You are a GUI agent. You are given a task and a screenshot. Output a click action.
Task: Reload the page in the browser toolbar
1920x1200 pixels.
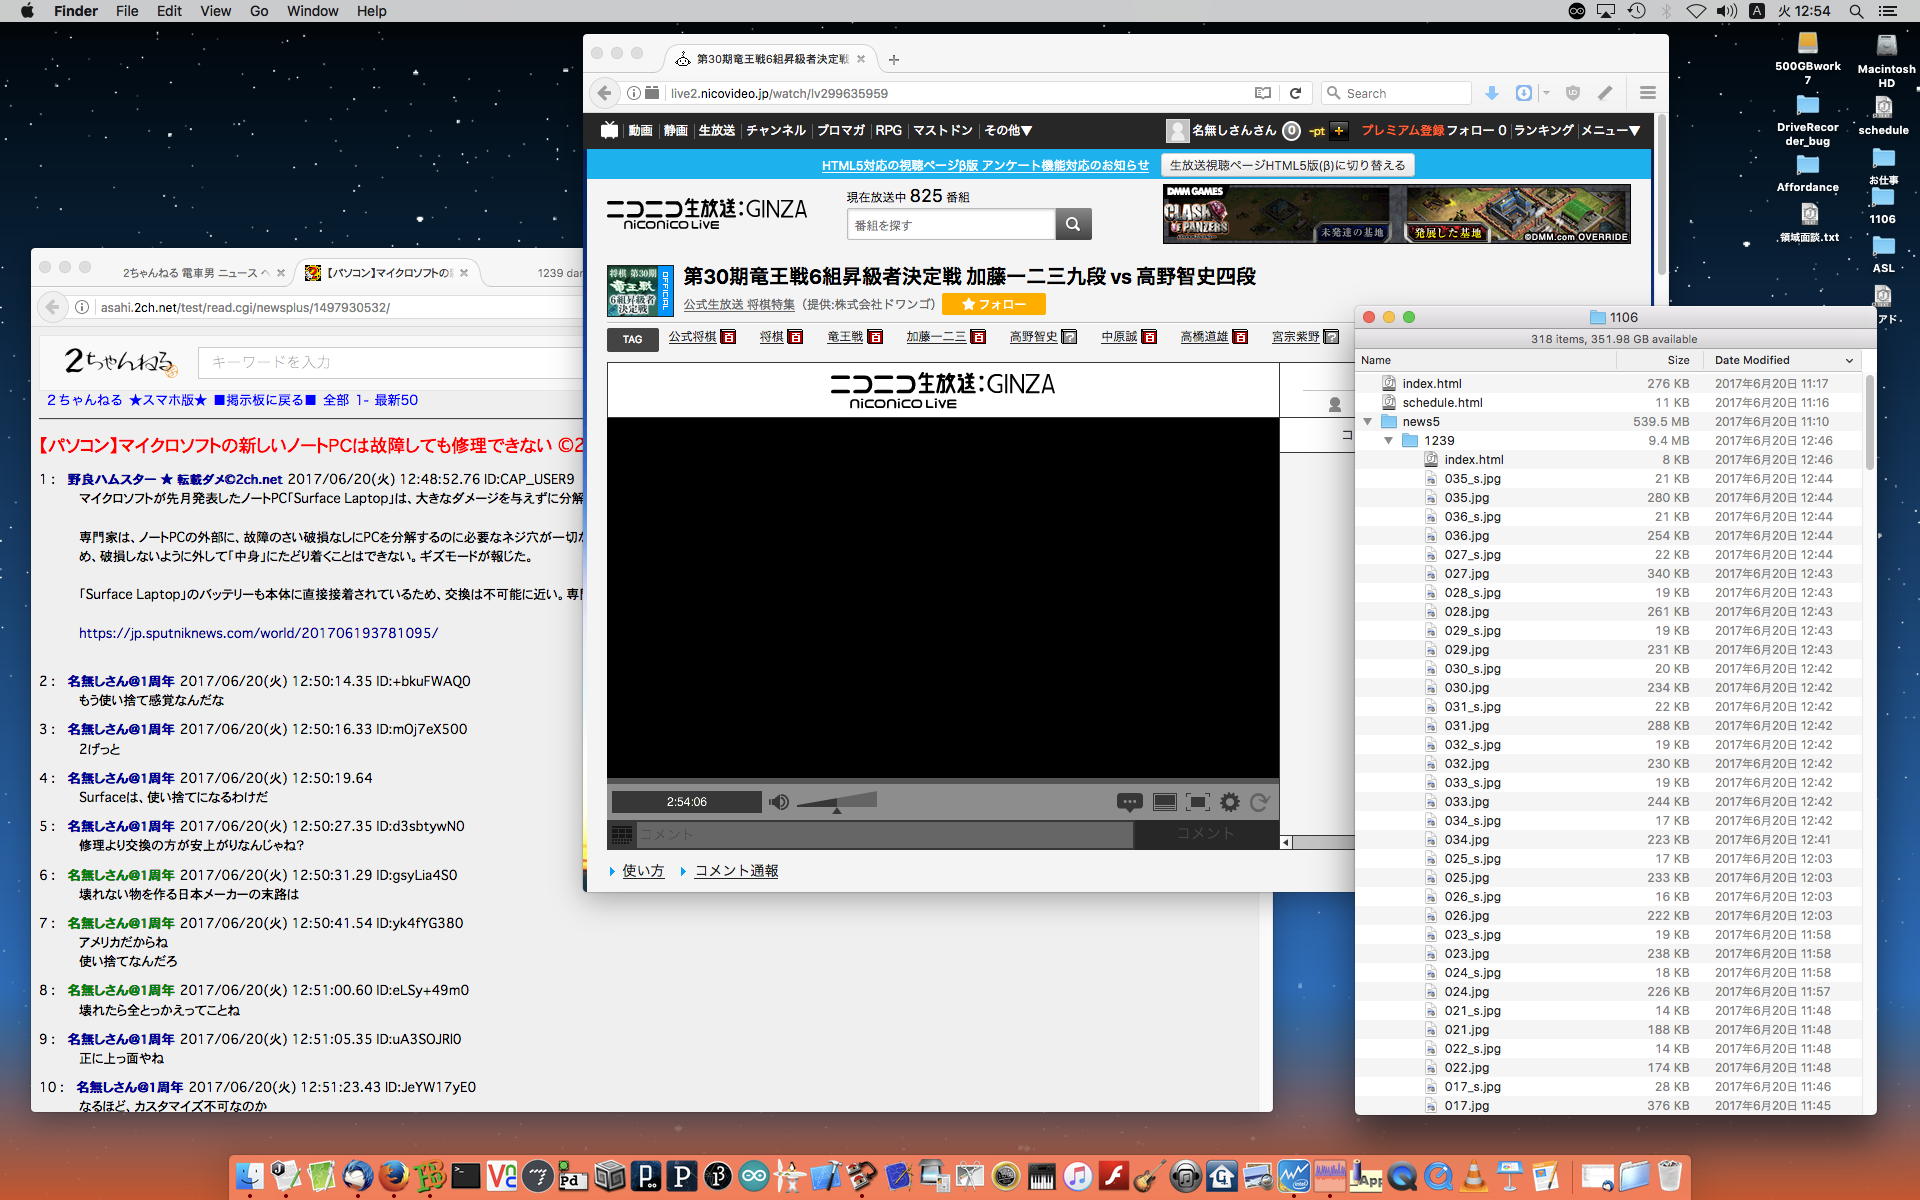(x=1295, y=93)
